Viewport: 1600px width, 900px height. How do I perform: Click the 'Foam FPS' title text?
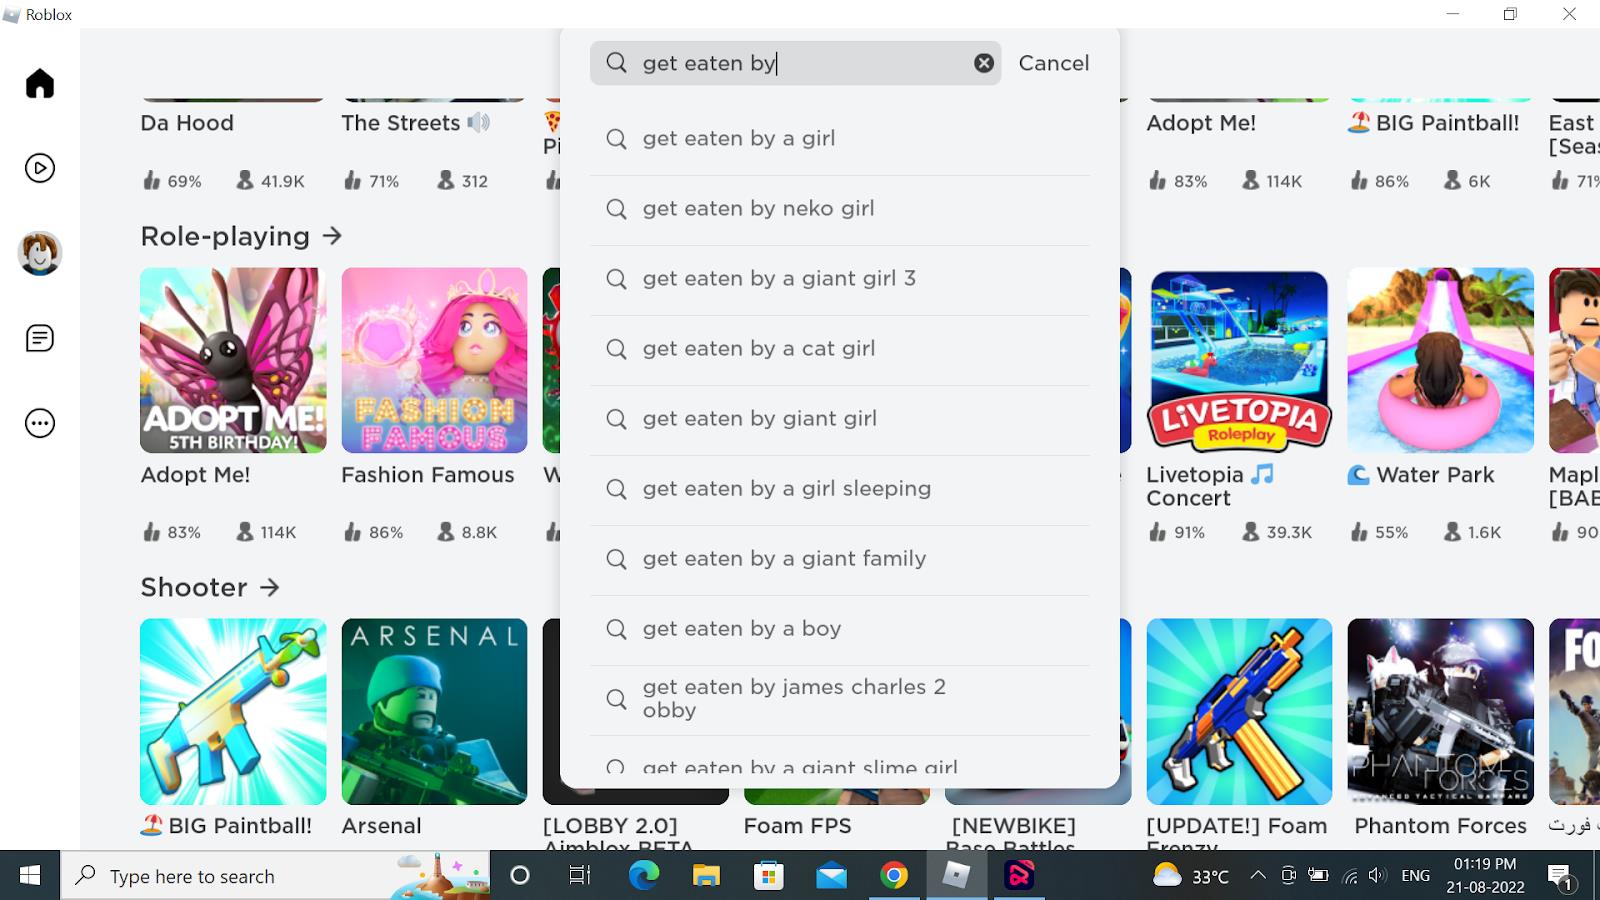797,826
